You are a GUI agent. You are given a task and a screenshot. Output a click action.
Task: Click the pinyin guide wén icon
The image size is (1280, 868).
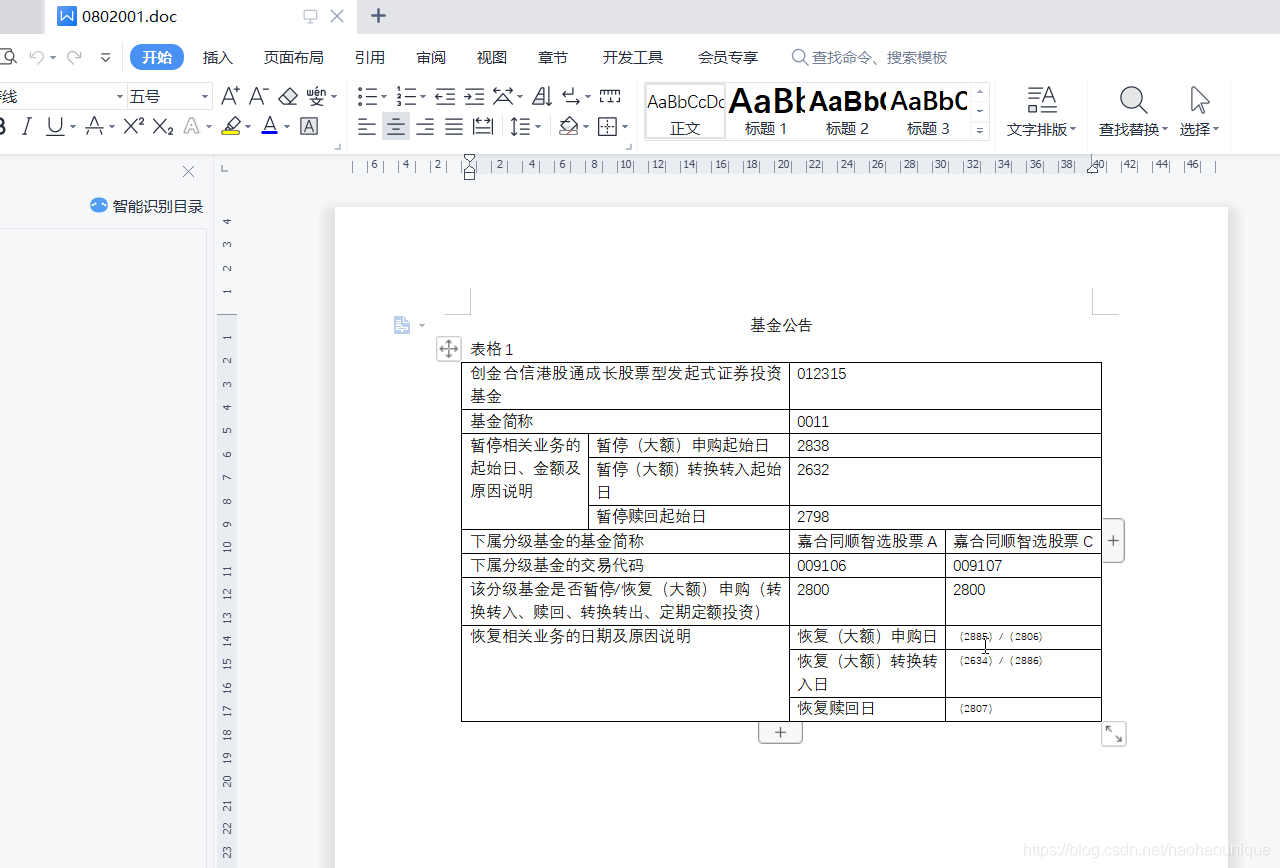pos(316,96)
